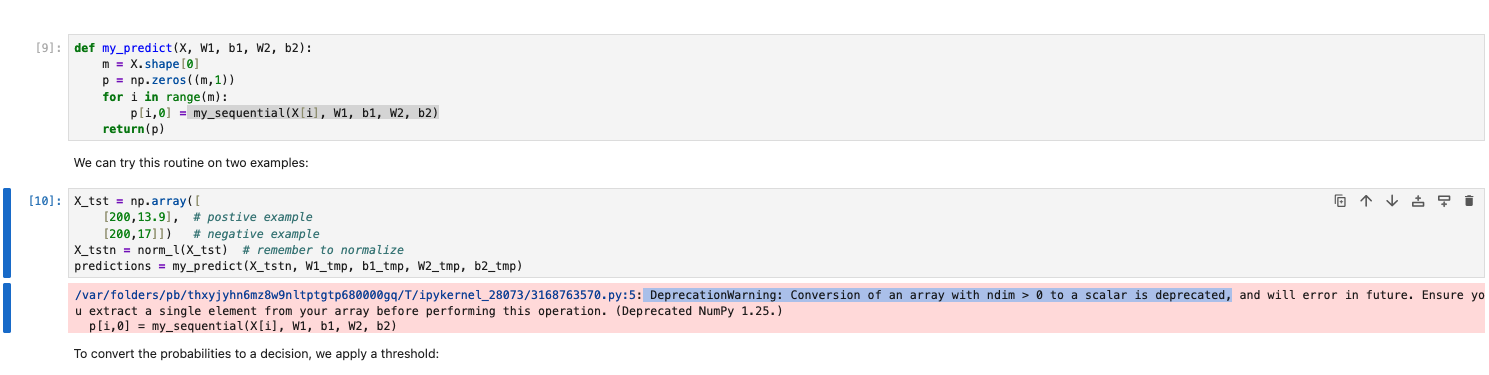
Task: Move cell 10 down with arrow icon
Action: coord(1391,201)
